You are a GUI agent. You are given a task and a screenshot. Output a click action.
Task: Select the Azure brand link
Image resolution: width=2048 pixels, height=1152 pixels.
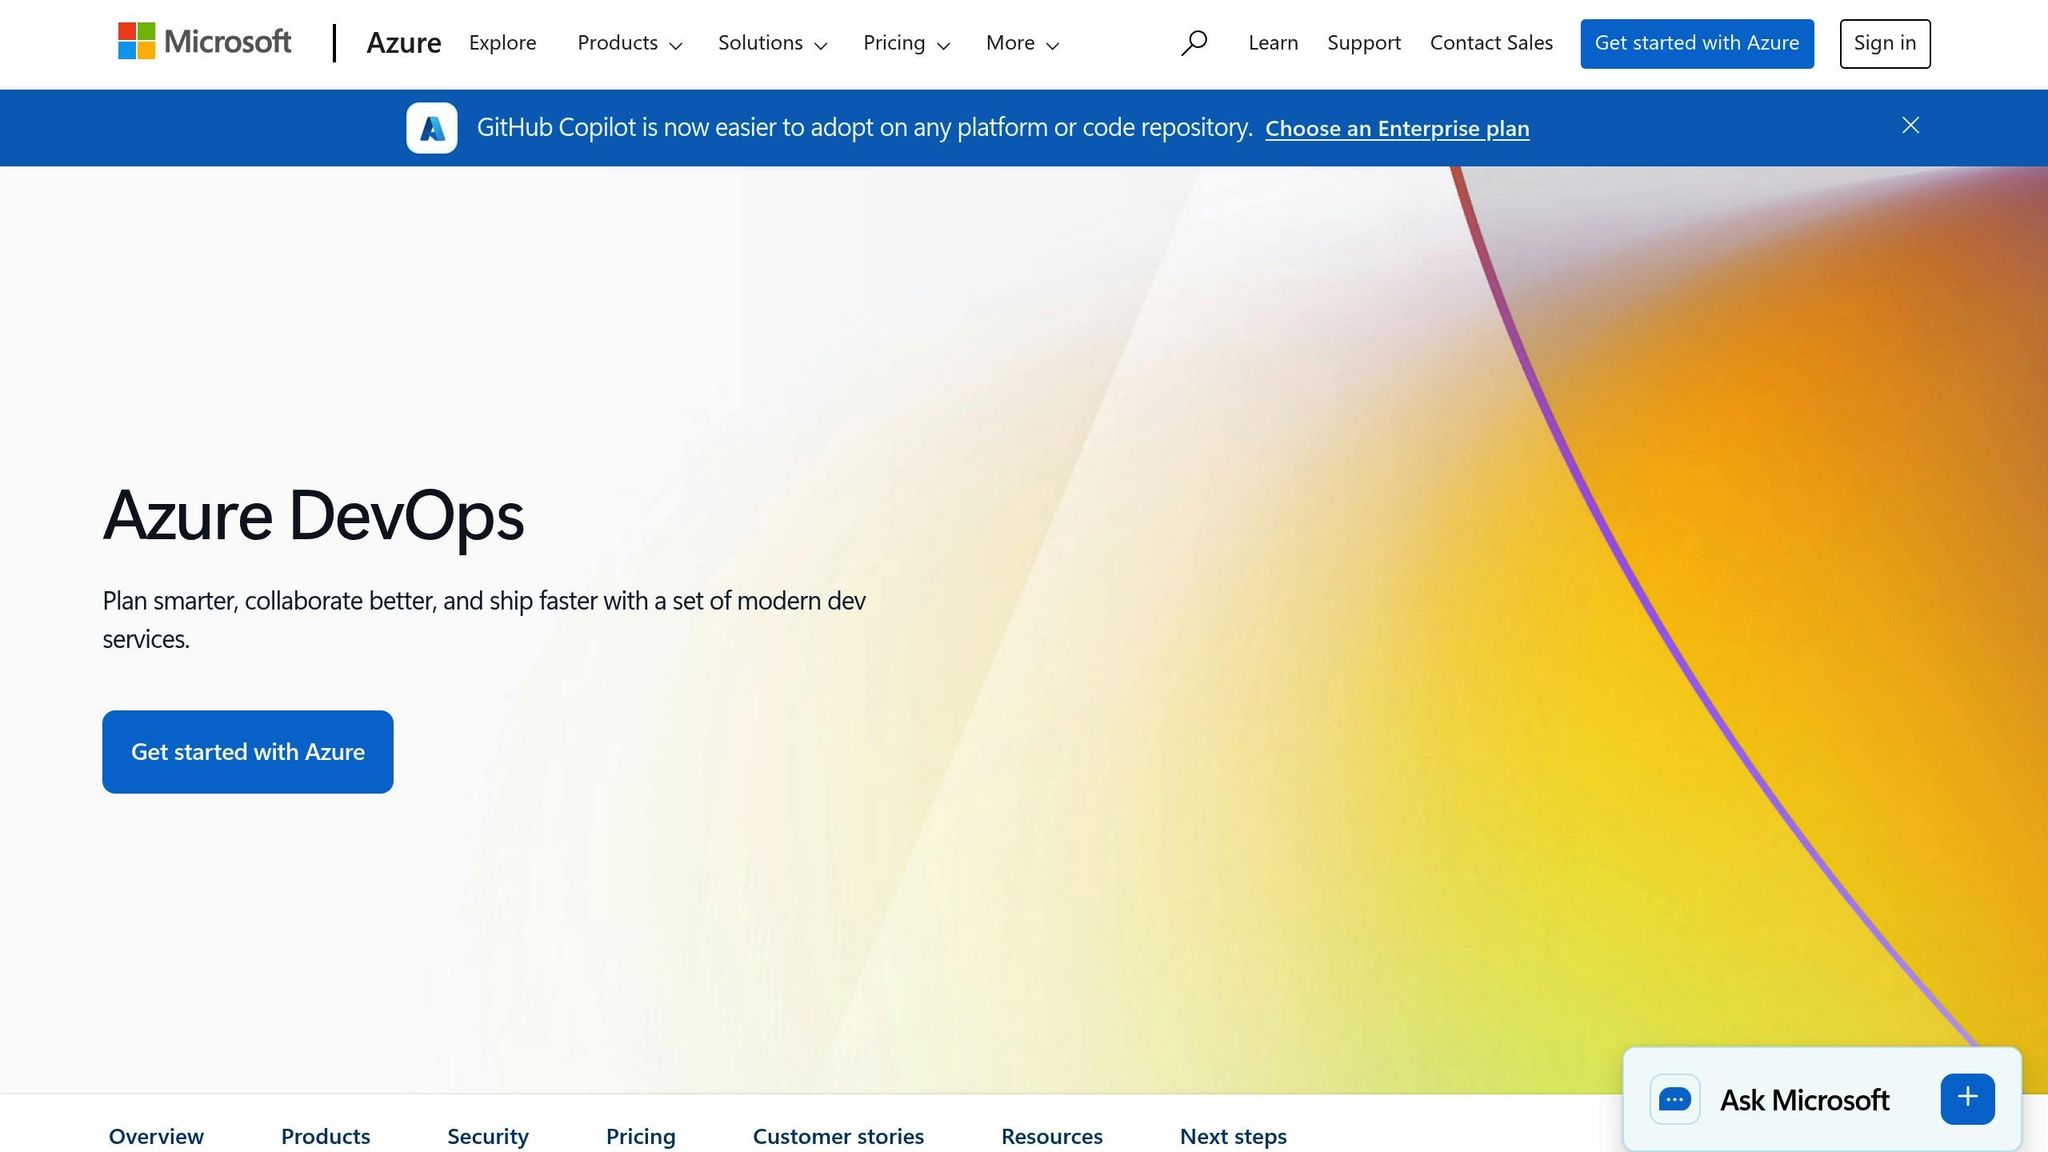[404, 43]
